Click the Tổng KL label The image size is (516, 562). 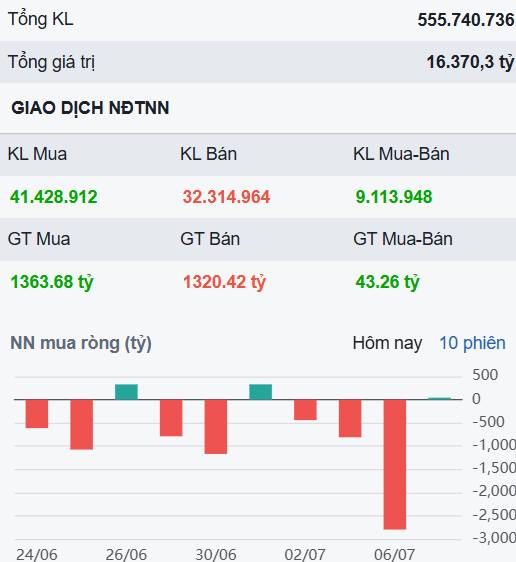click(41, 19)
